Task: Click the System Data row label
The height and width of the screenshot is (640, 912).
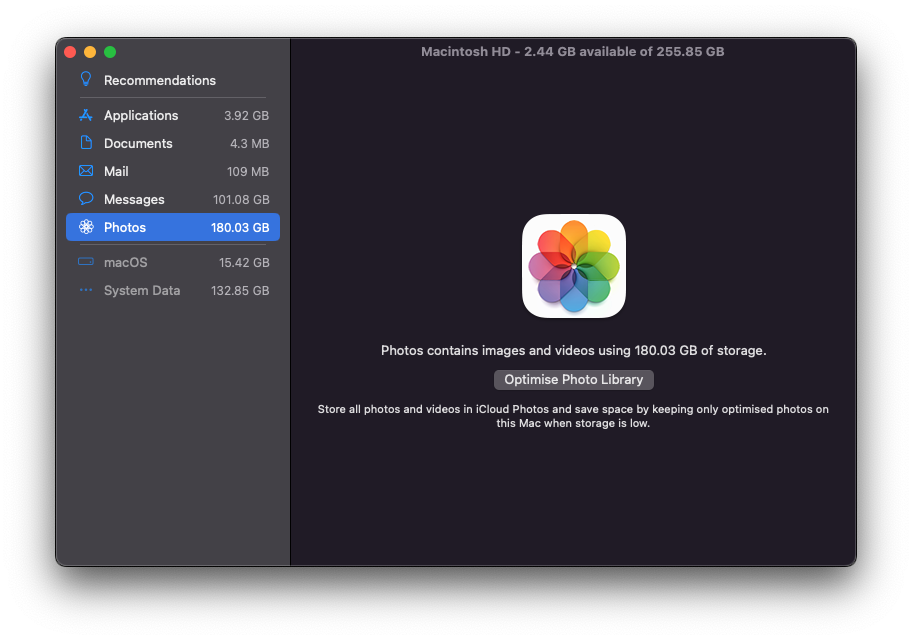Action: tap(142, 290)
